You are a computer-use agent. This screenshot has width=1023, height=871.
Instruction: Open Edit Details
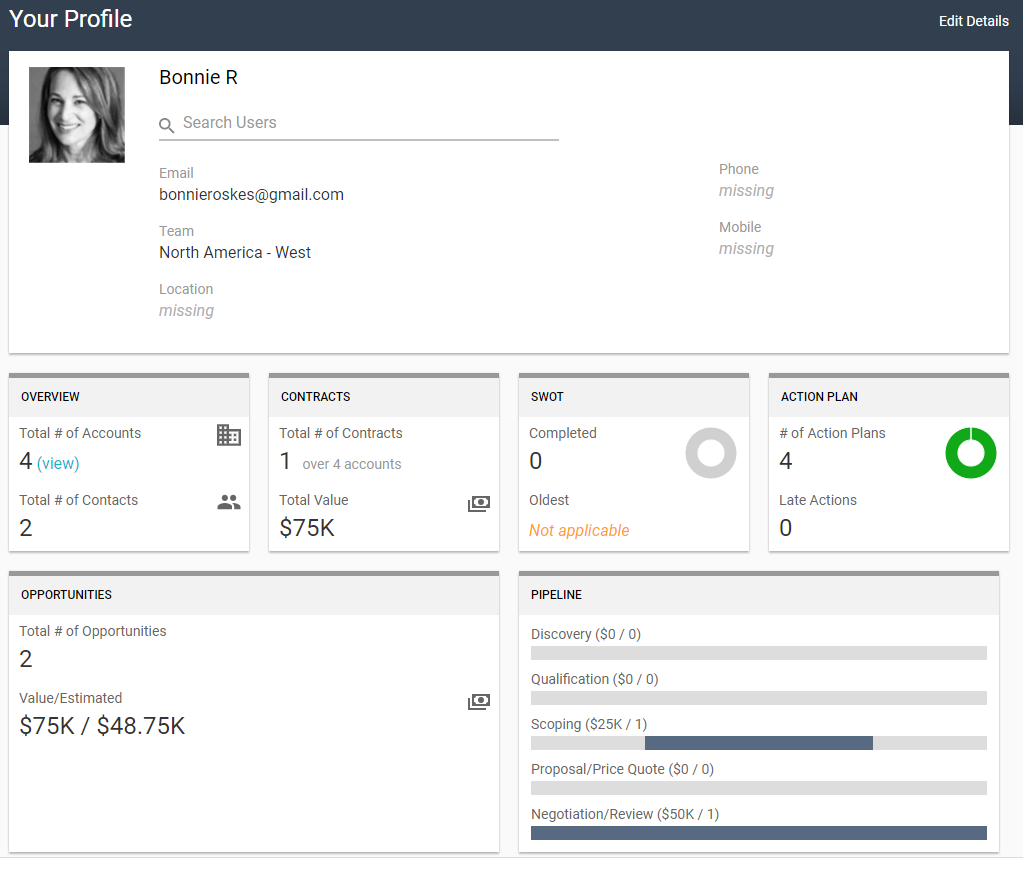click(973, 21)
